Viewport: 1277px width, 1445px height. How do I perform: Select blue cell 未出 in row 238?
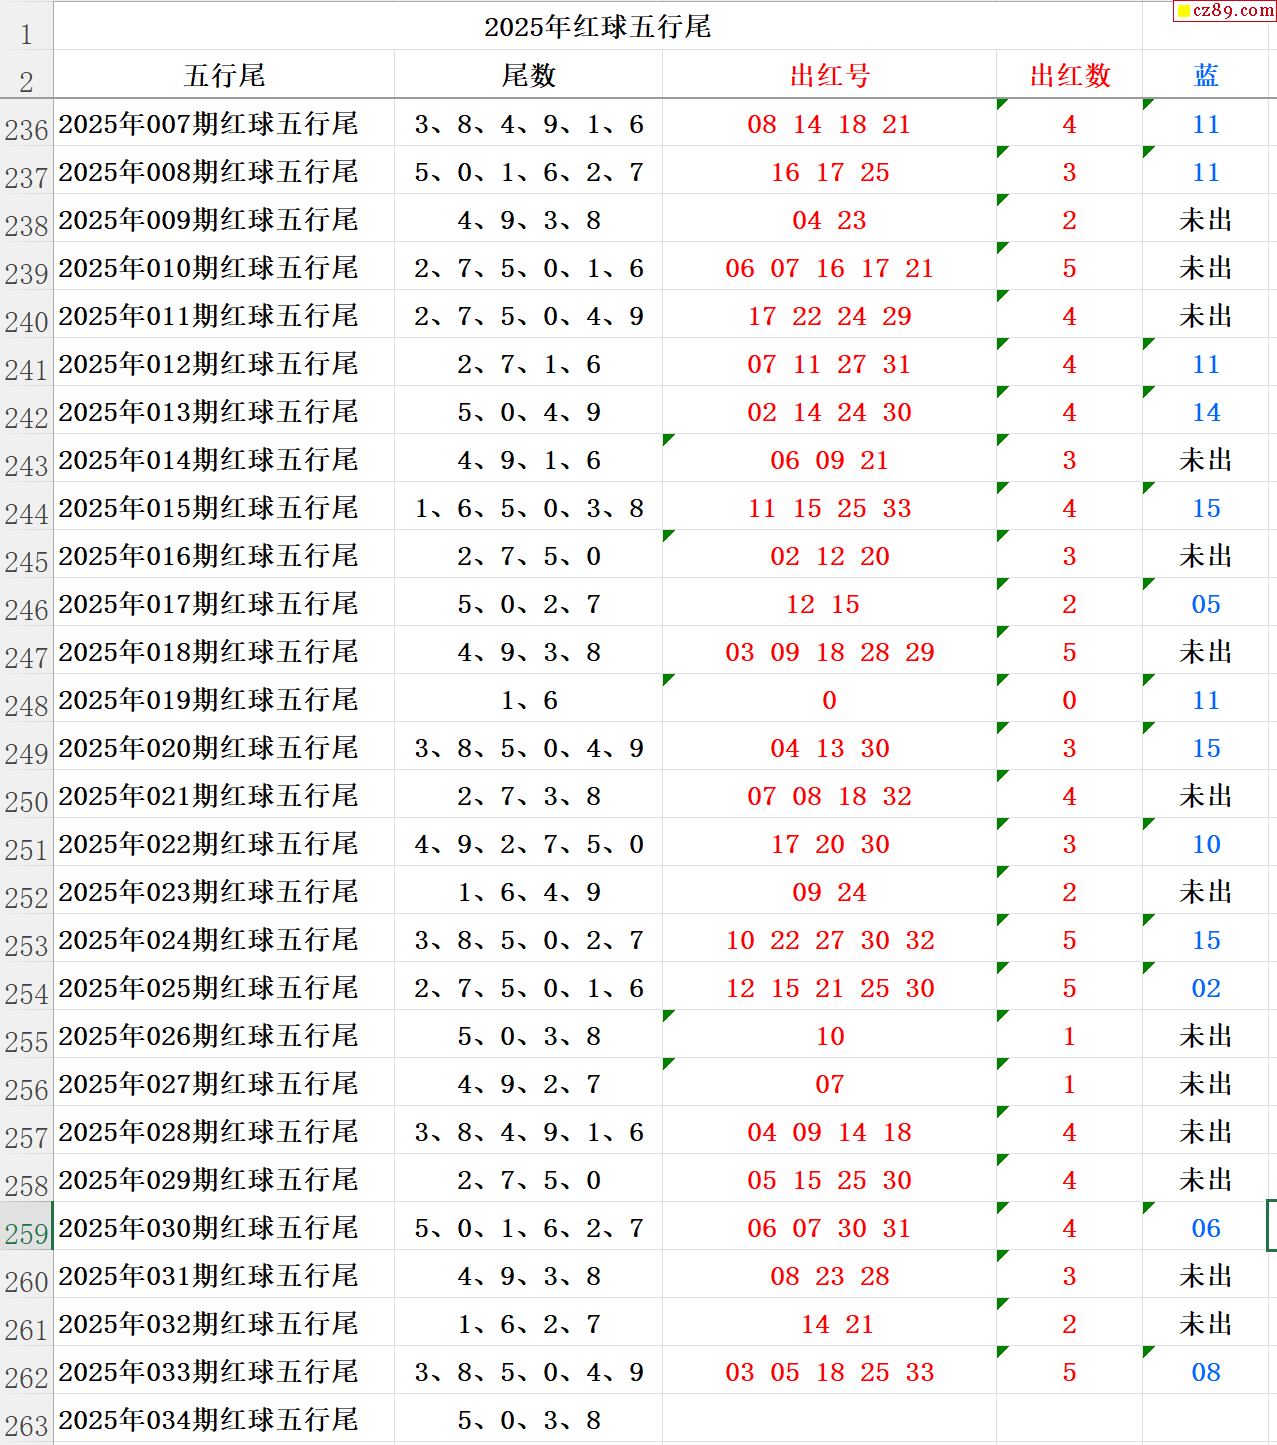click(x=1206, y=219)
